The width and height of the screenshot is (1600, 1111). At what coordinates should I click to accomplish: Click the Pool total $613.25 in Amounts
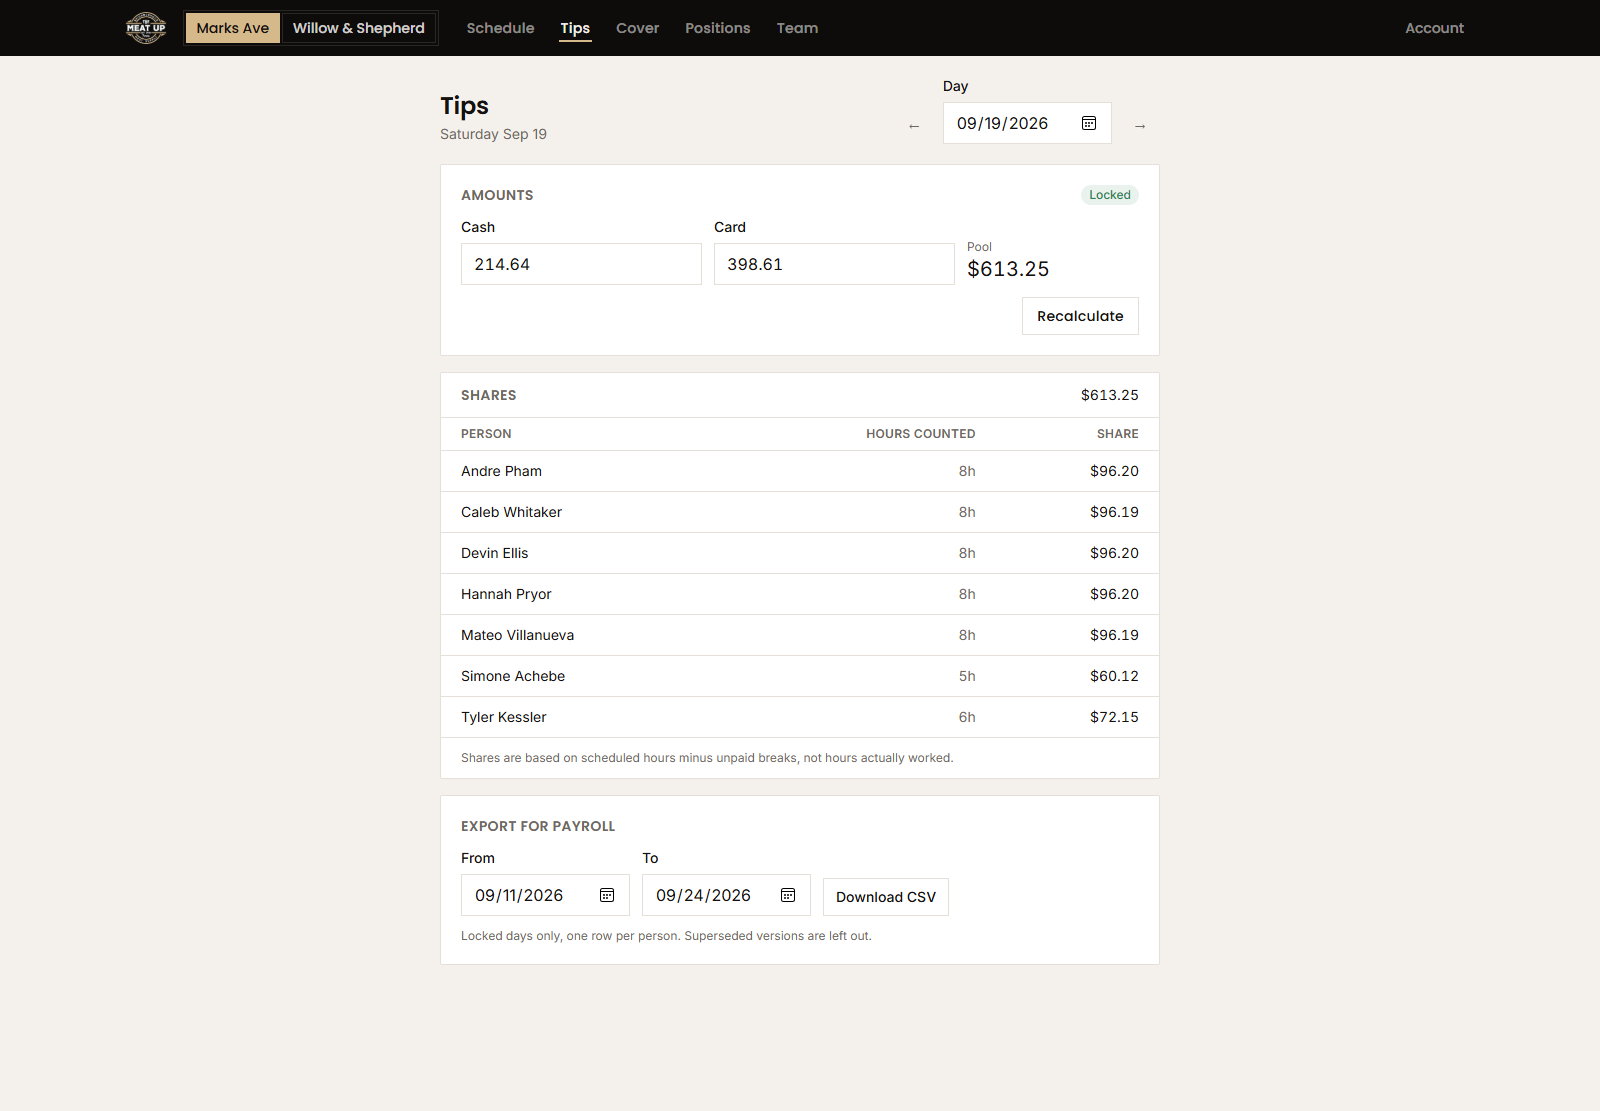[1008, 269]
